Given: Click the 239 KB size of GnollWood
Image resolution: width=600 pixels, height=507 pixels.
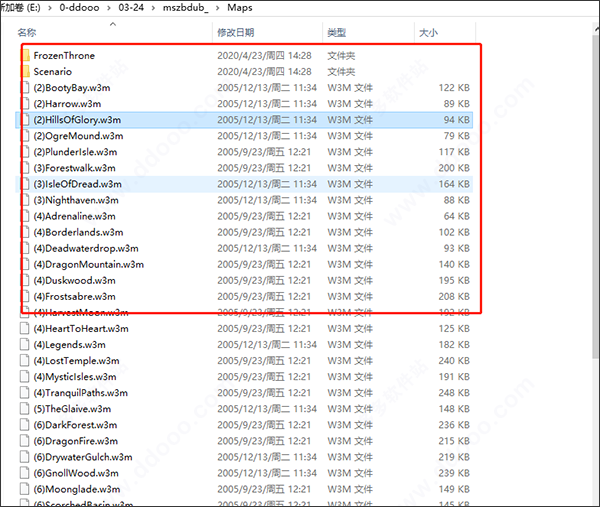Looking at the screenshot, I should pos(454,473).
